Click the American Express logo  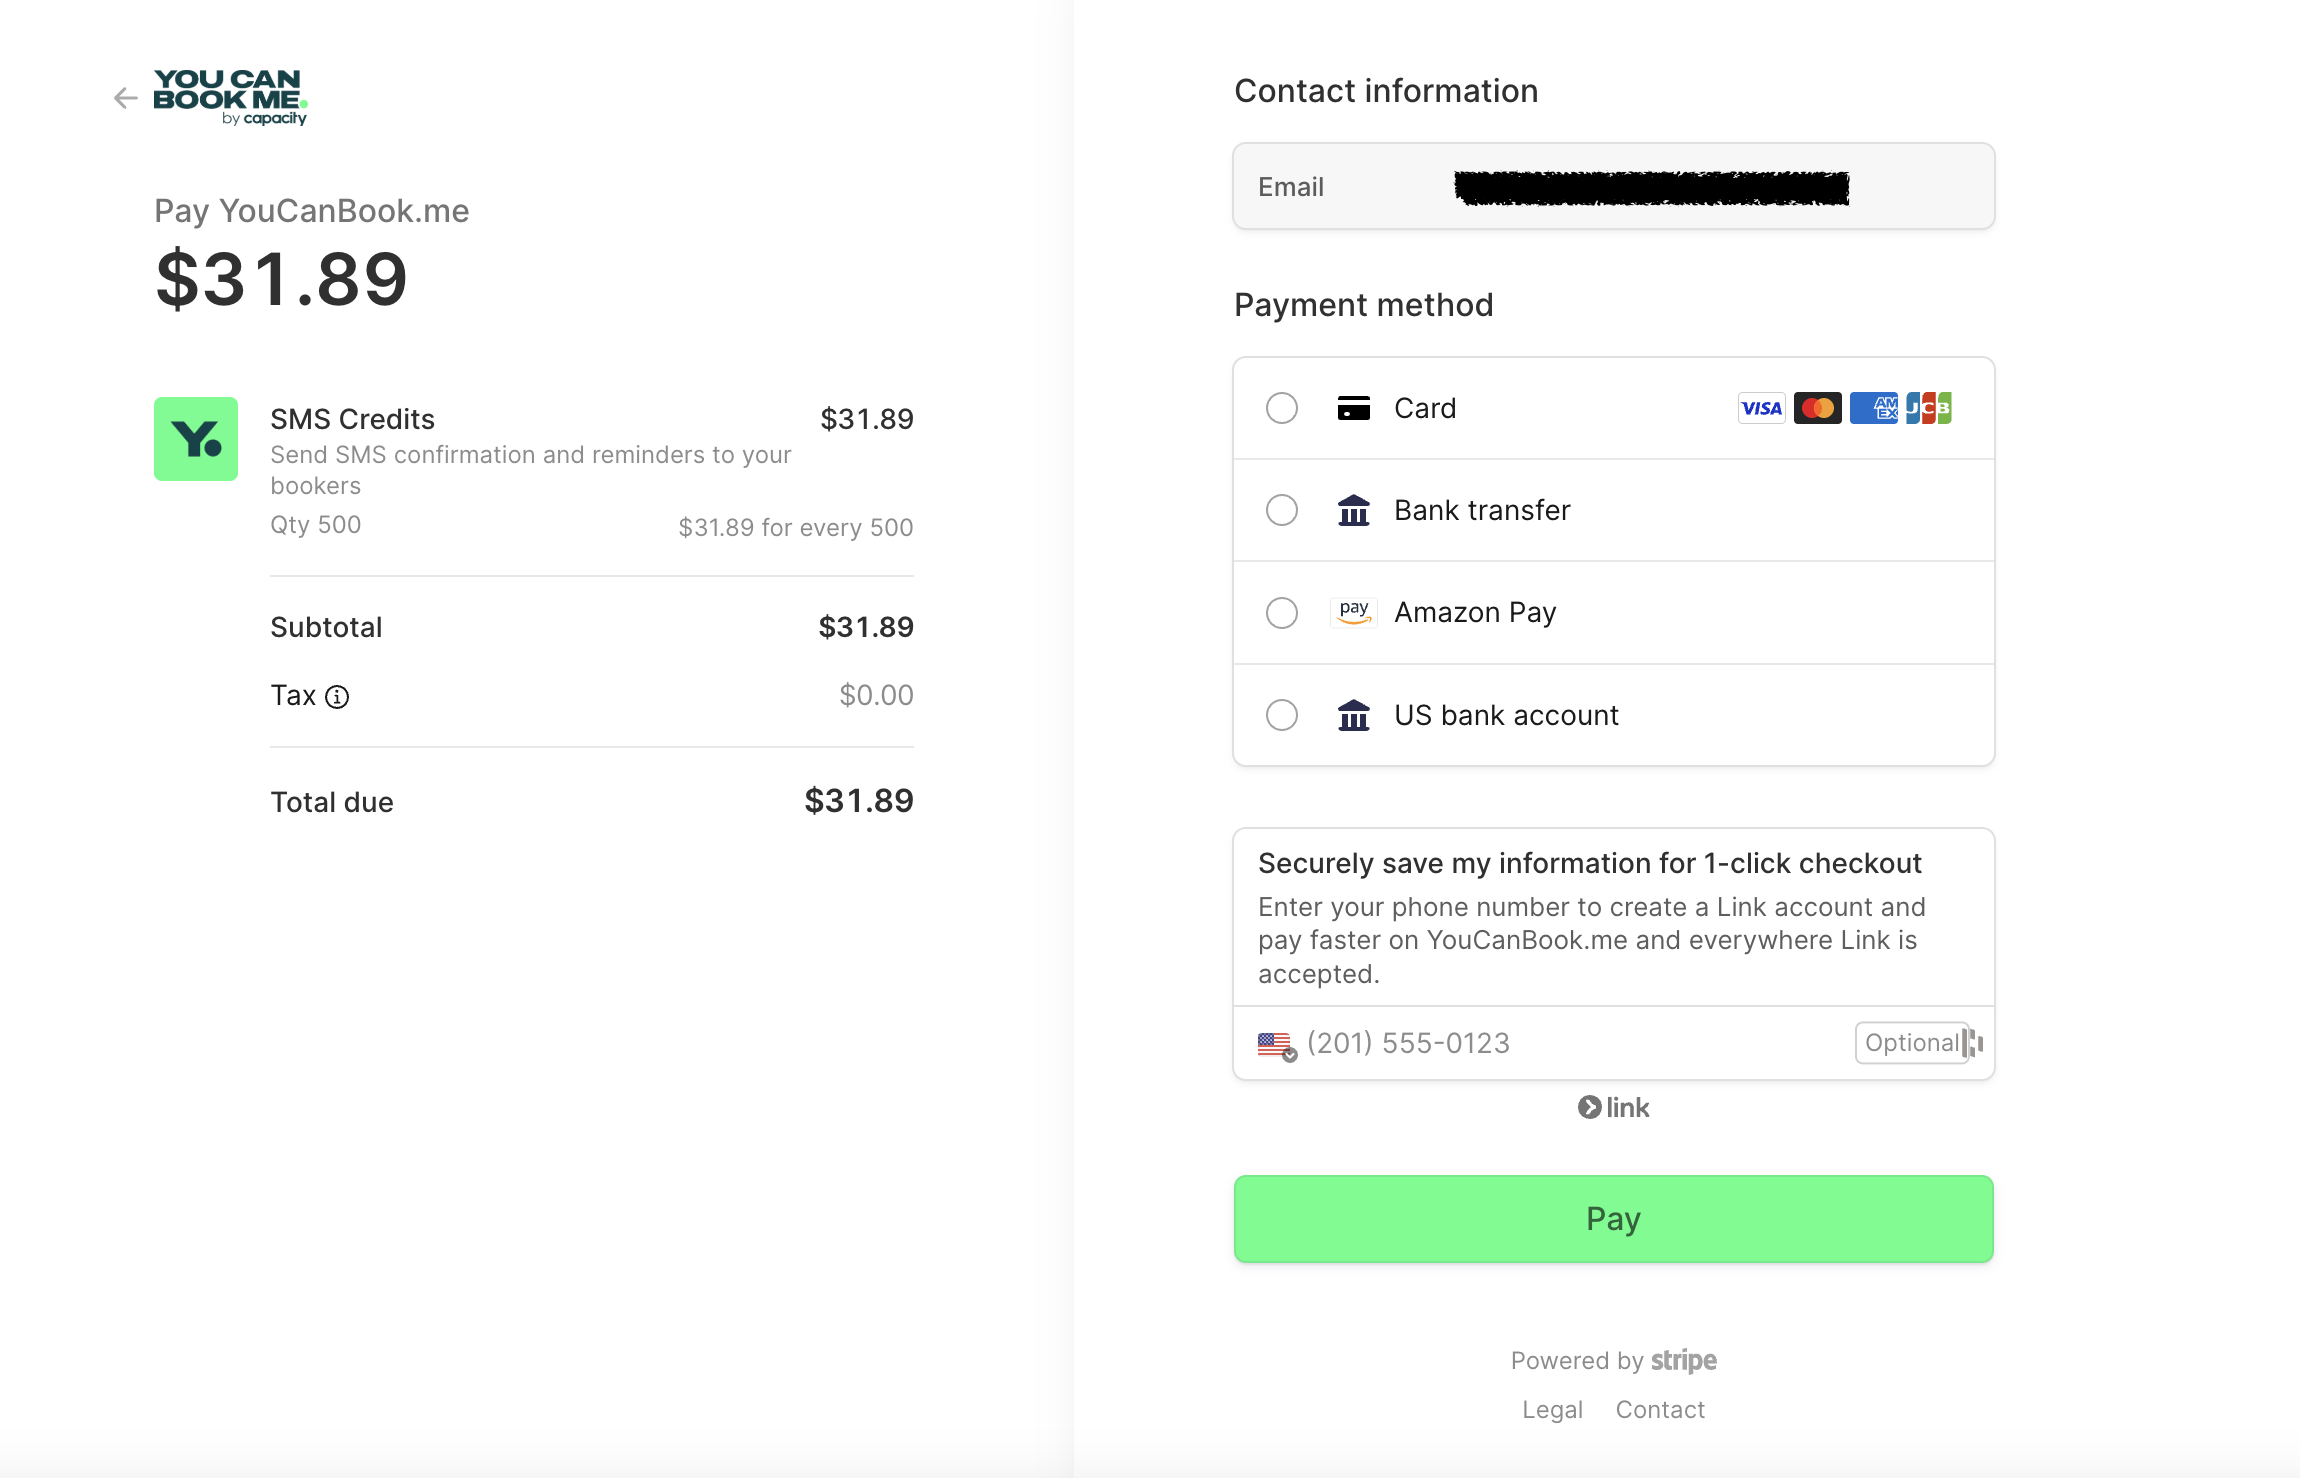point(1873,408)
